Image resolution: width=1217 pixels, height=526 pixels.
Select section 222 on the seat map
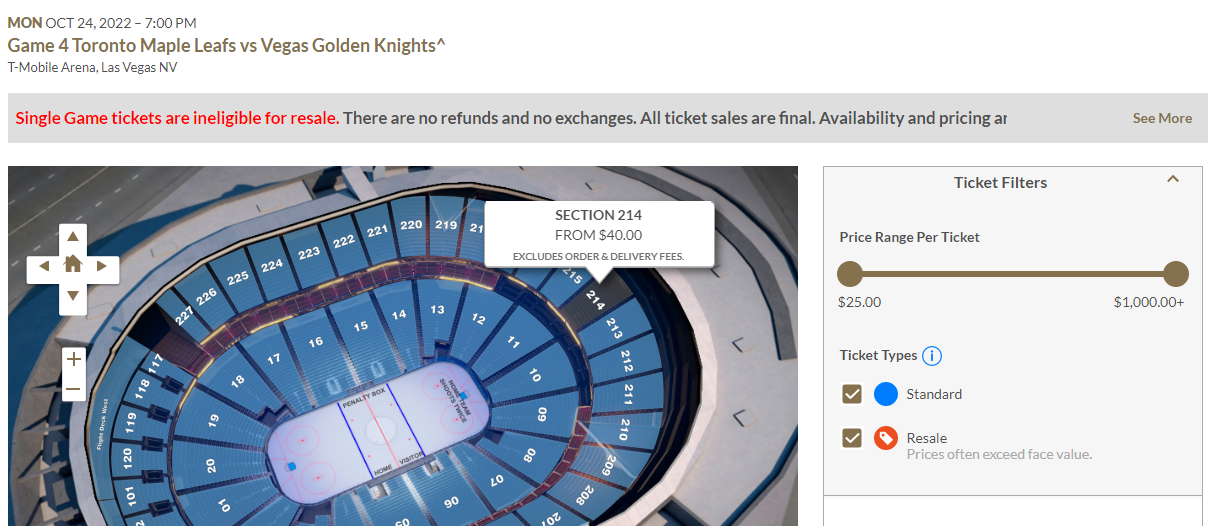click(x=344, y=241)
